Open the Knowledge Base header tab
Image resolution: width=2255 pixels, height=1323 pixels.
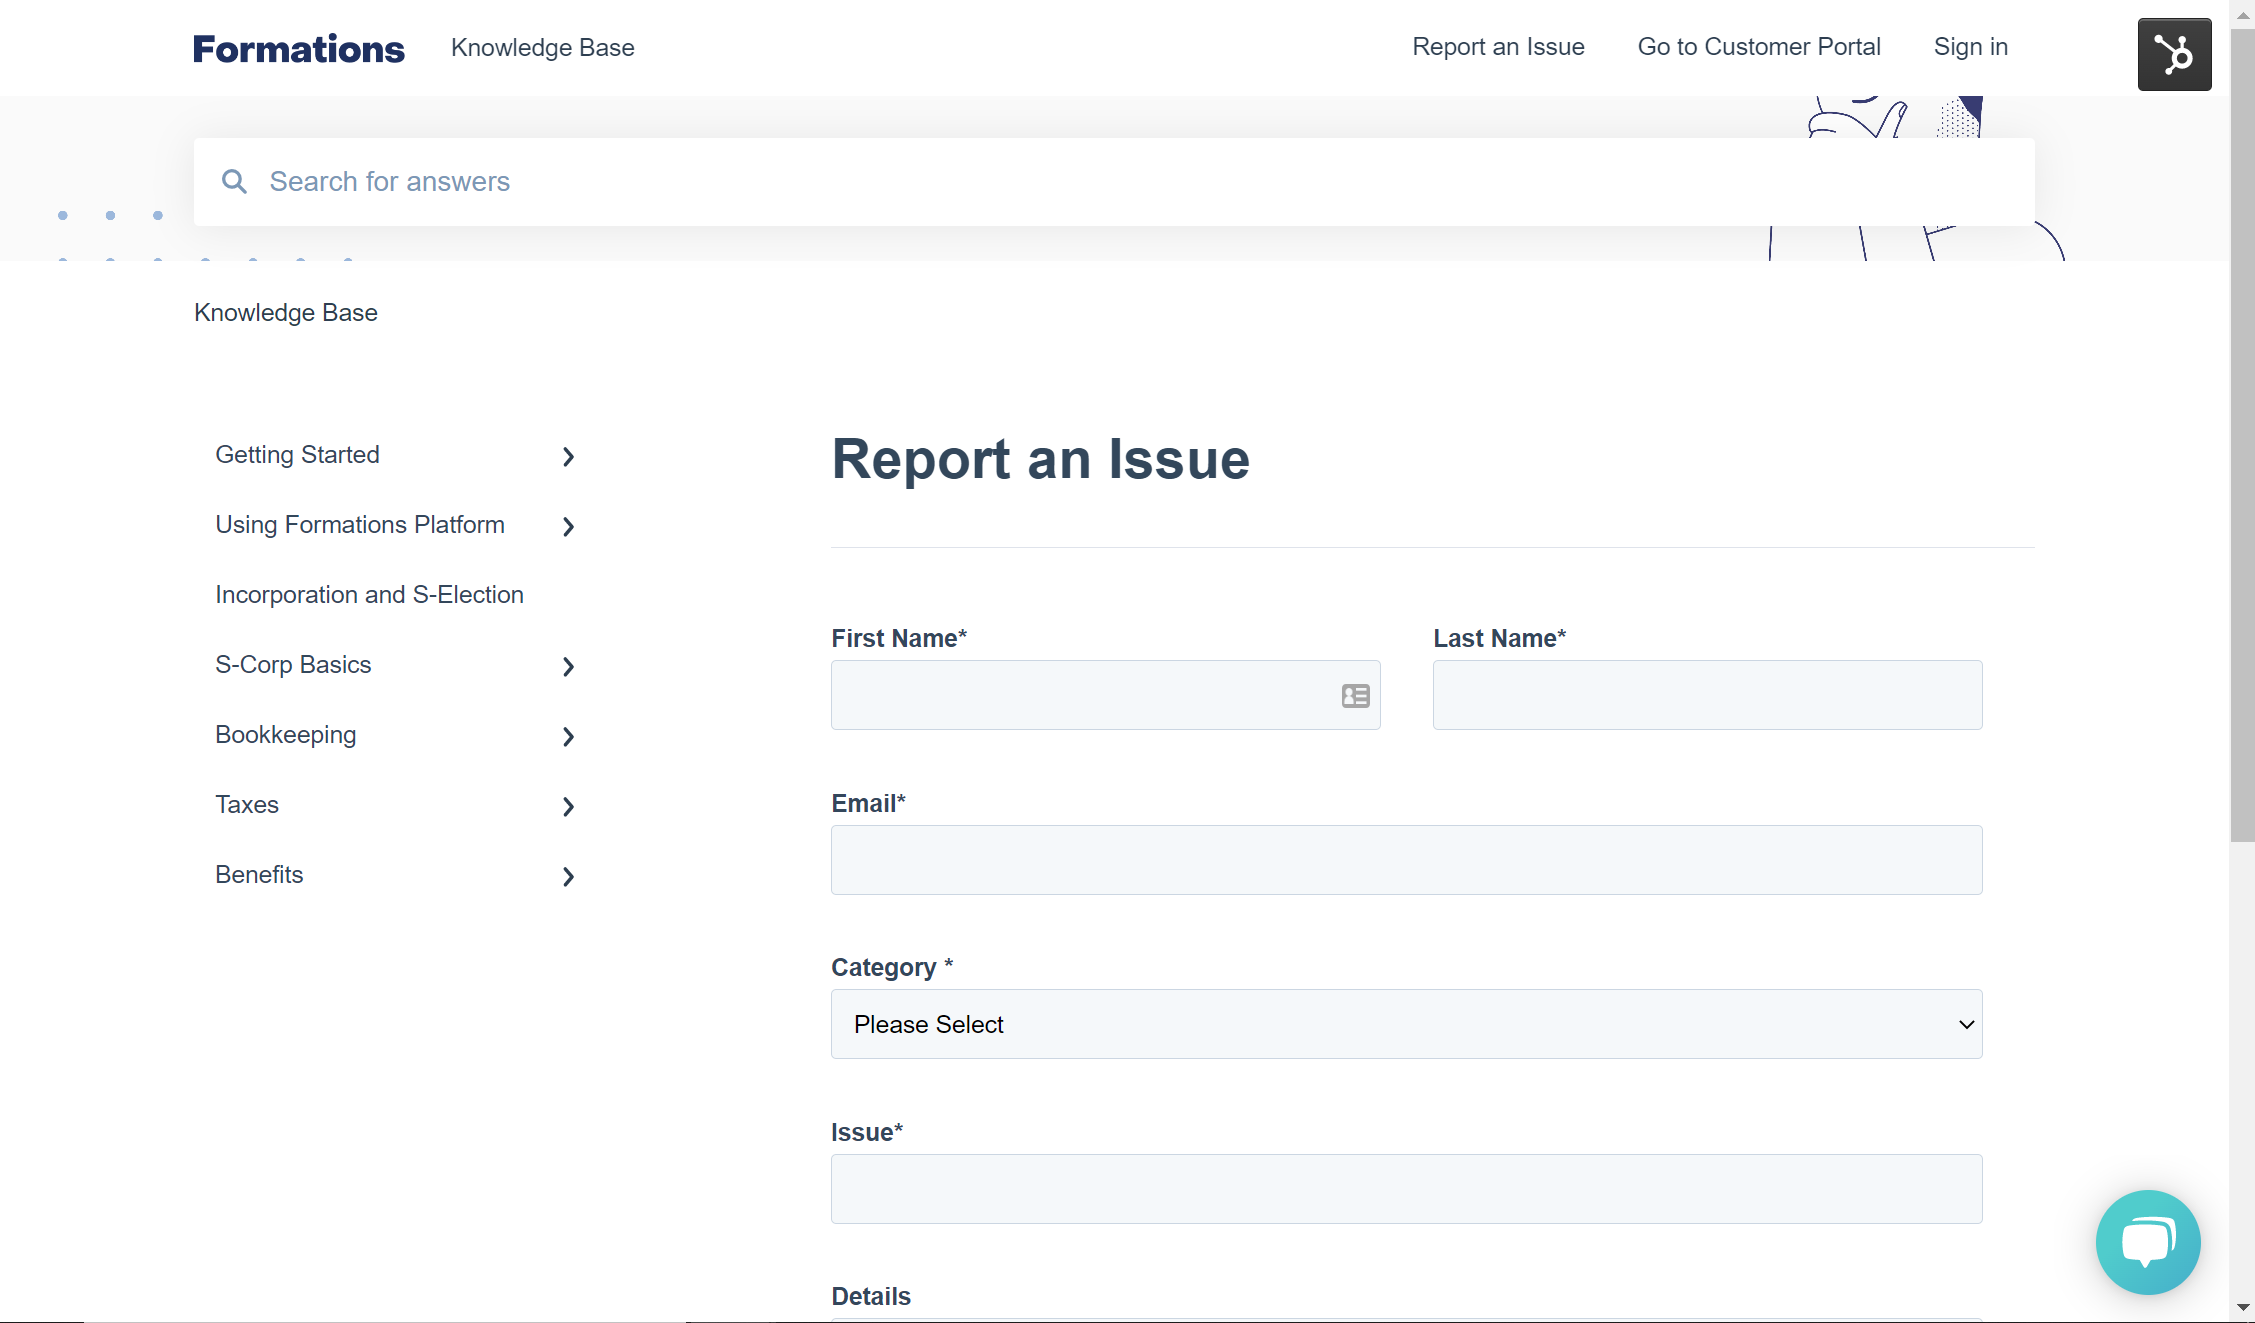point(542,47)
